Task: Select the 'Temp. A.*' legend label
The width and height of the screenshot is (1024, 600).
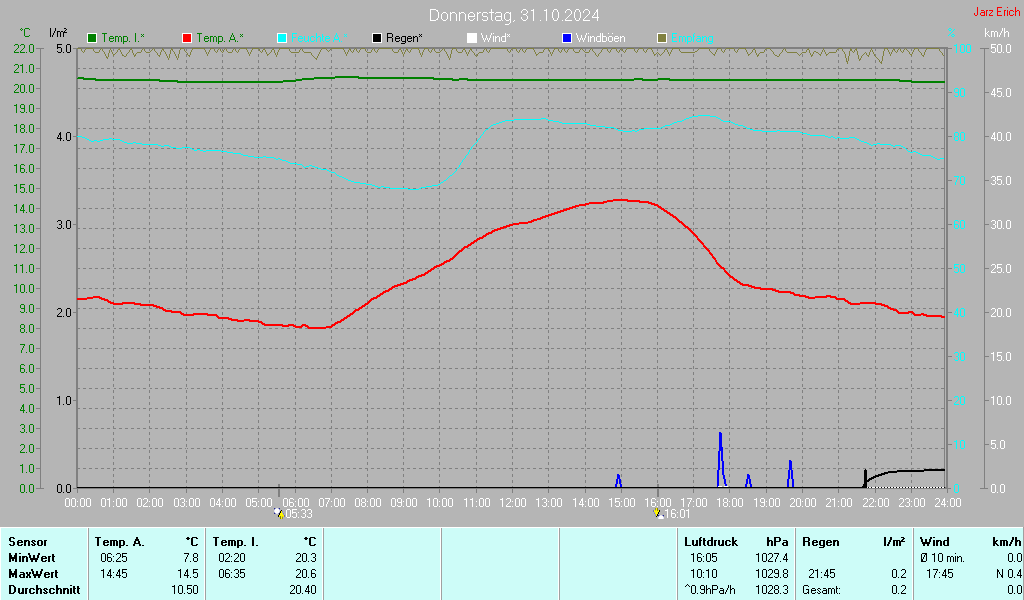Action: click(219, 38)
